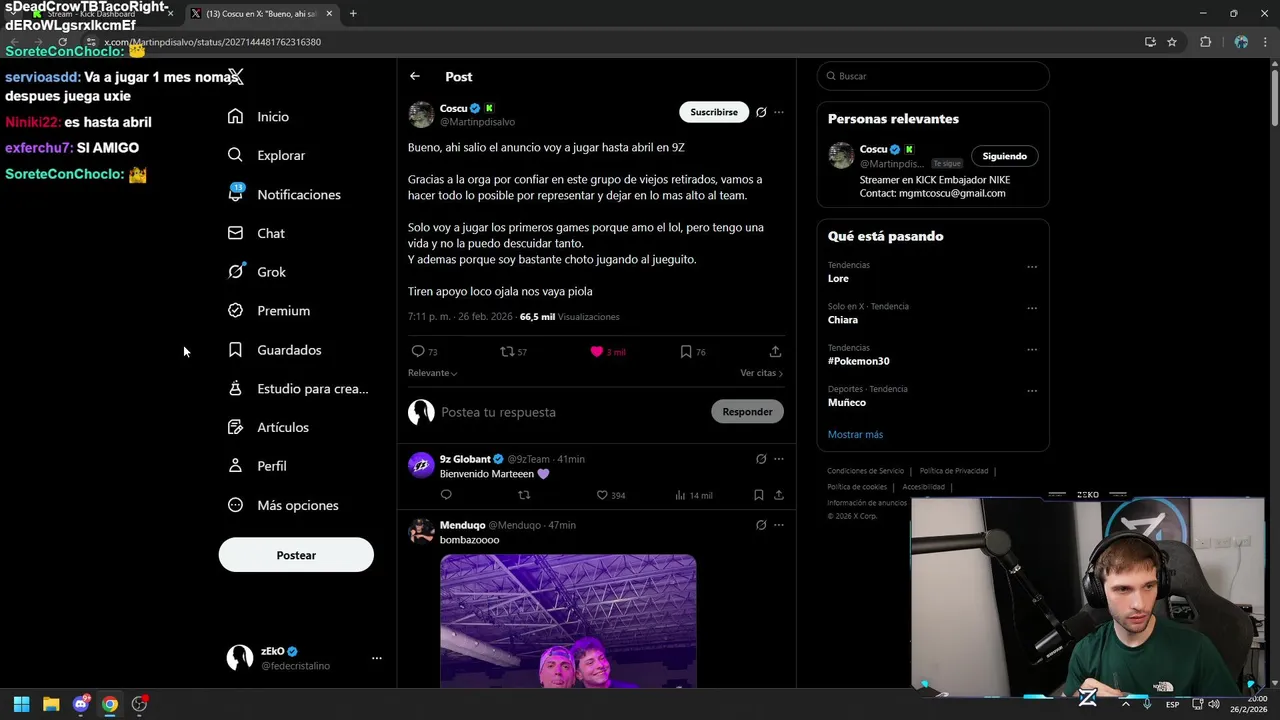Open 9z Globant profile avatar
Image resolution: width=1280 pixels, height=720 pixels.
(x=421, y=465)
